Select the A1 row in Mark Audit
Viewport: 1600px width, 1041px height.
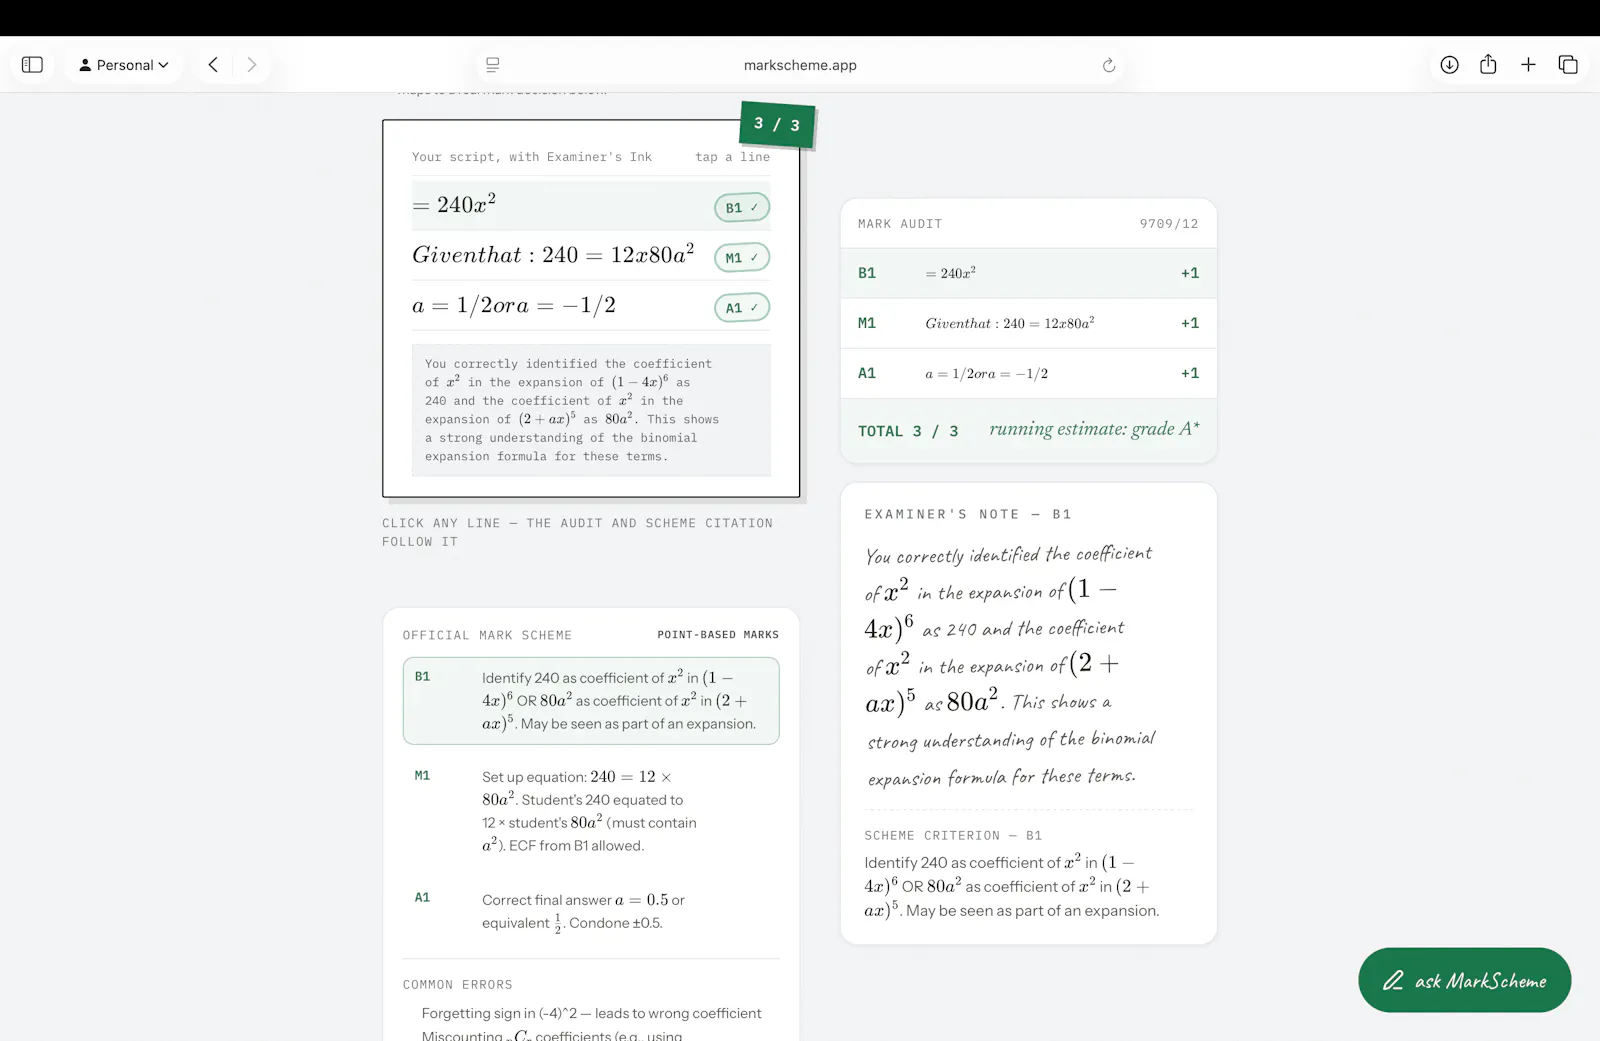(x=1028, y=373)
